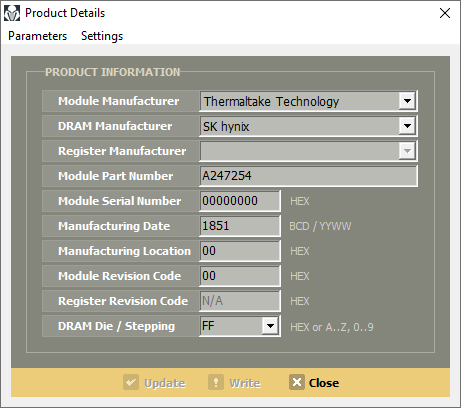The width and height of the screenshot is (461, 408).
Task: Click the Close button
Action: coord(314,382)
